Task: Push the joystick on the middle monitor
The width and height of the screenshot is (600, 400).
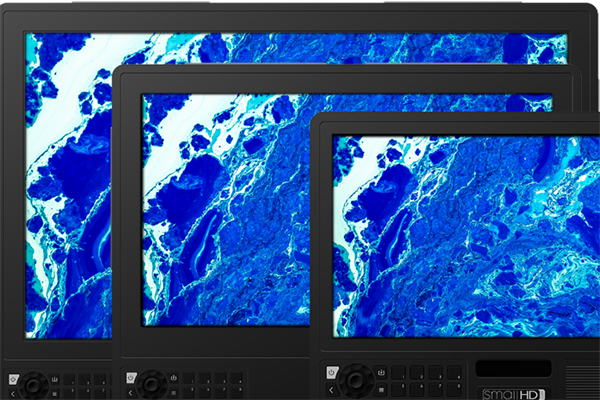Action: coord(151,384)
